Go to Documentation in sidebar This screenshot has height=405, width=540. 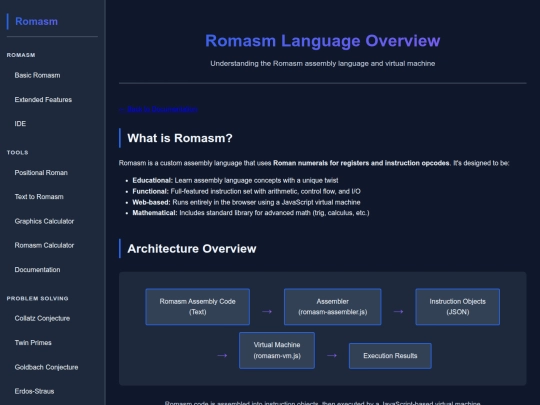pyautogui.click(x=37, y=270)
